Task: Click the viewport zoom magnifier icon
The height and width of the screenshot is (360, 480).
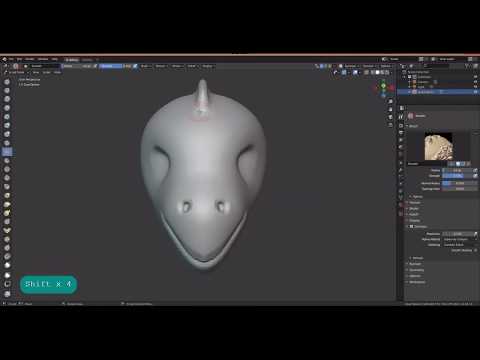Action: tap(391, 101)
